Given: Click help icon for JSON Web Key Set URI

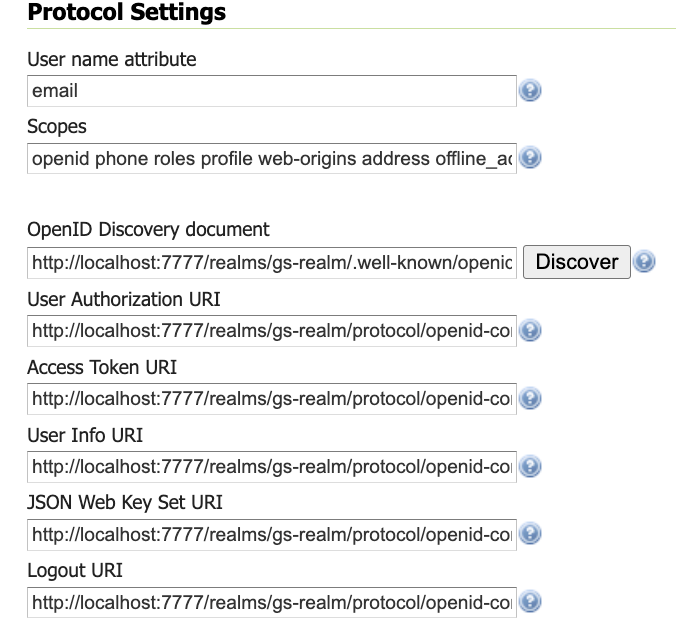Looking at the screenshot, I should pyautogui.click(x=530, y=534).
